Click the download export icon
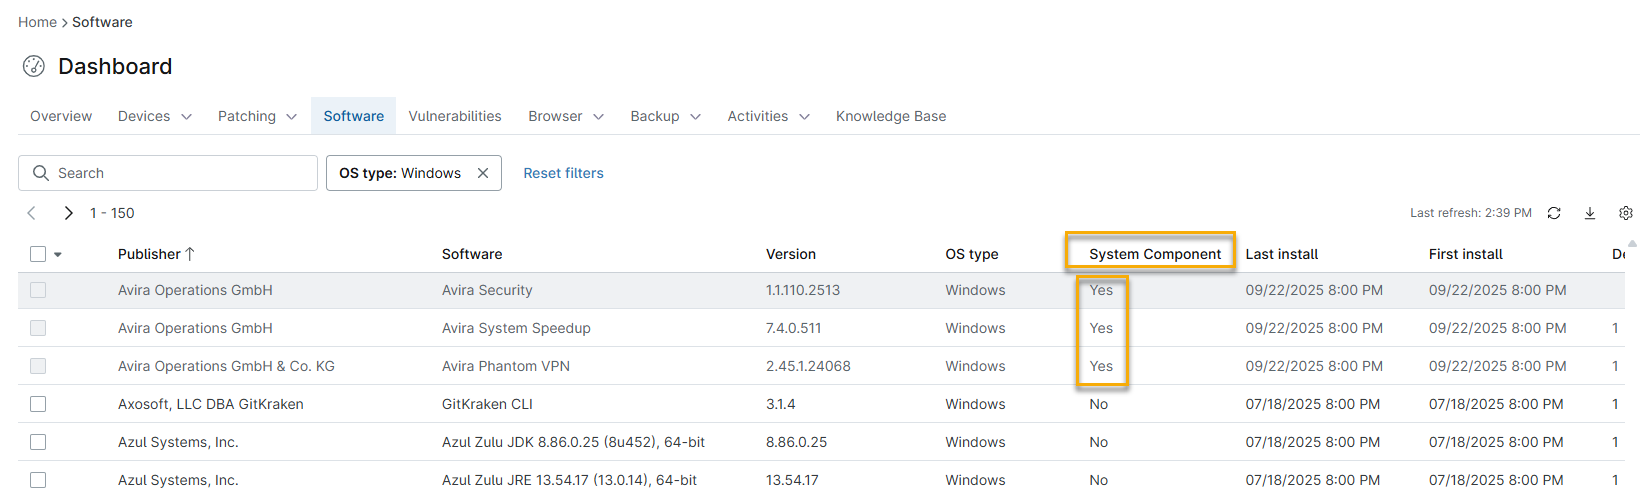 coord(1590,213)
